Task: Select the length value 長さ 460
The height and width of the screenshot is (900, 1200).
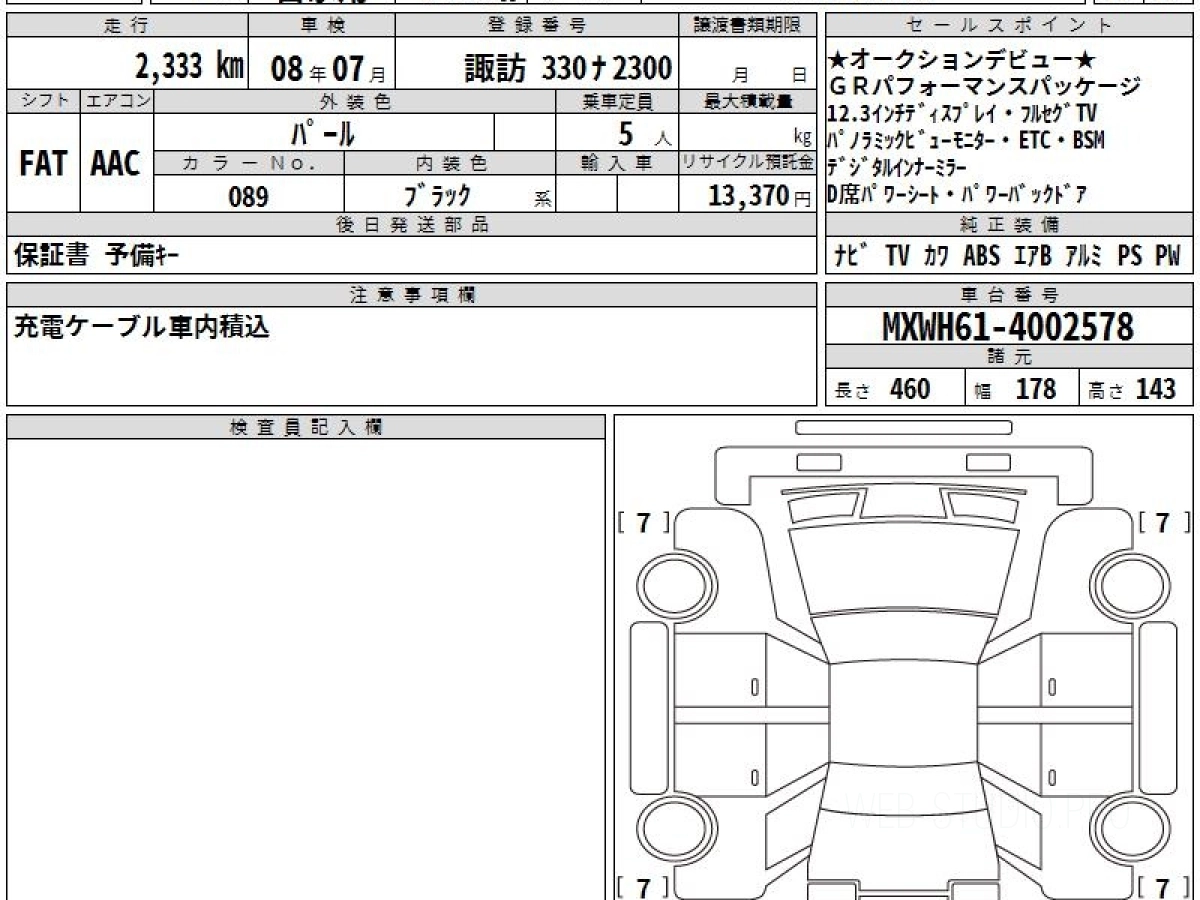Action: [x=882, y=389]
